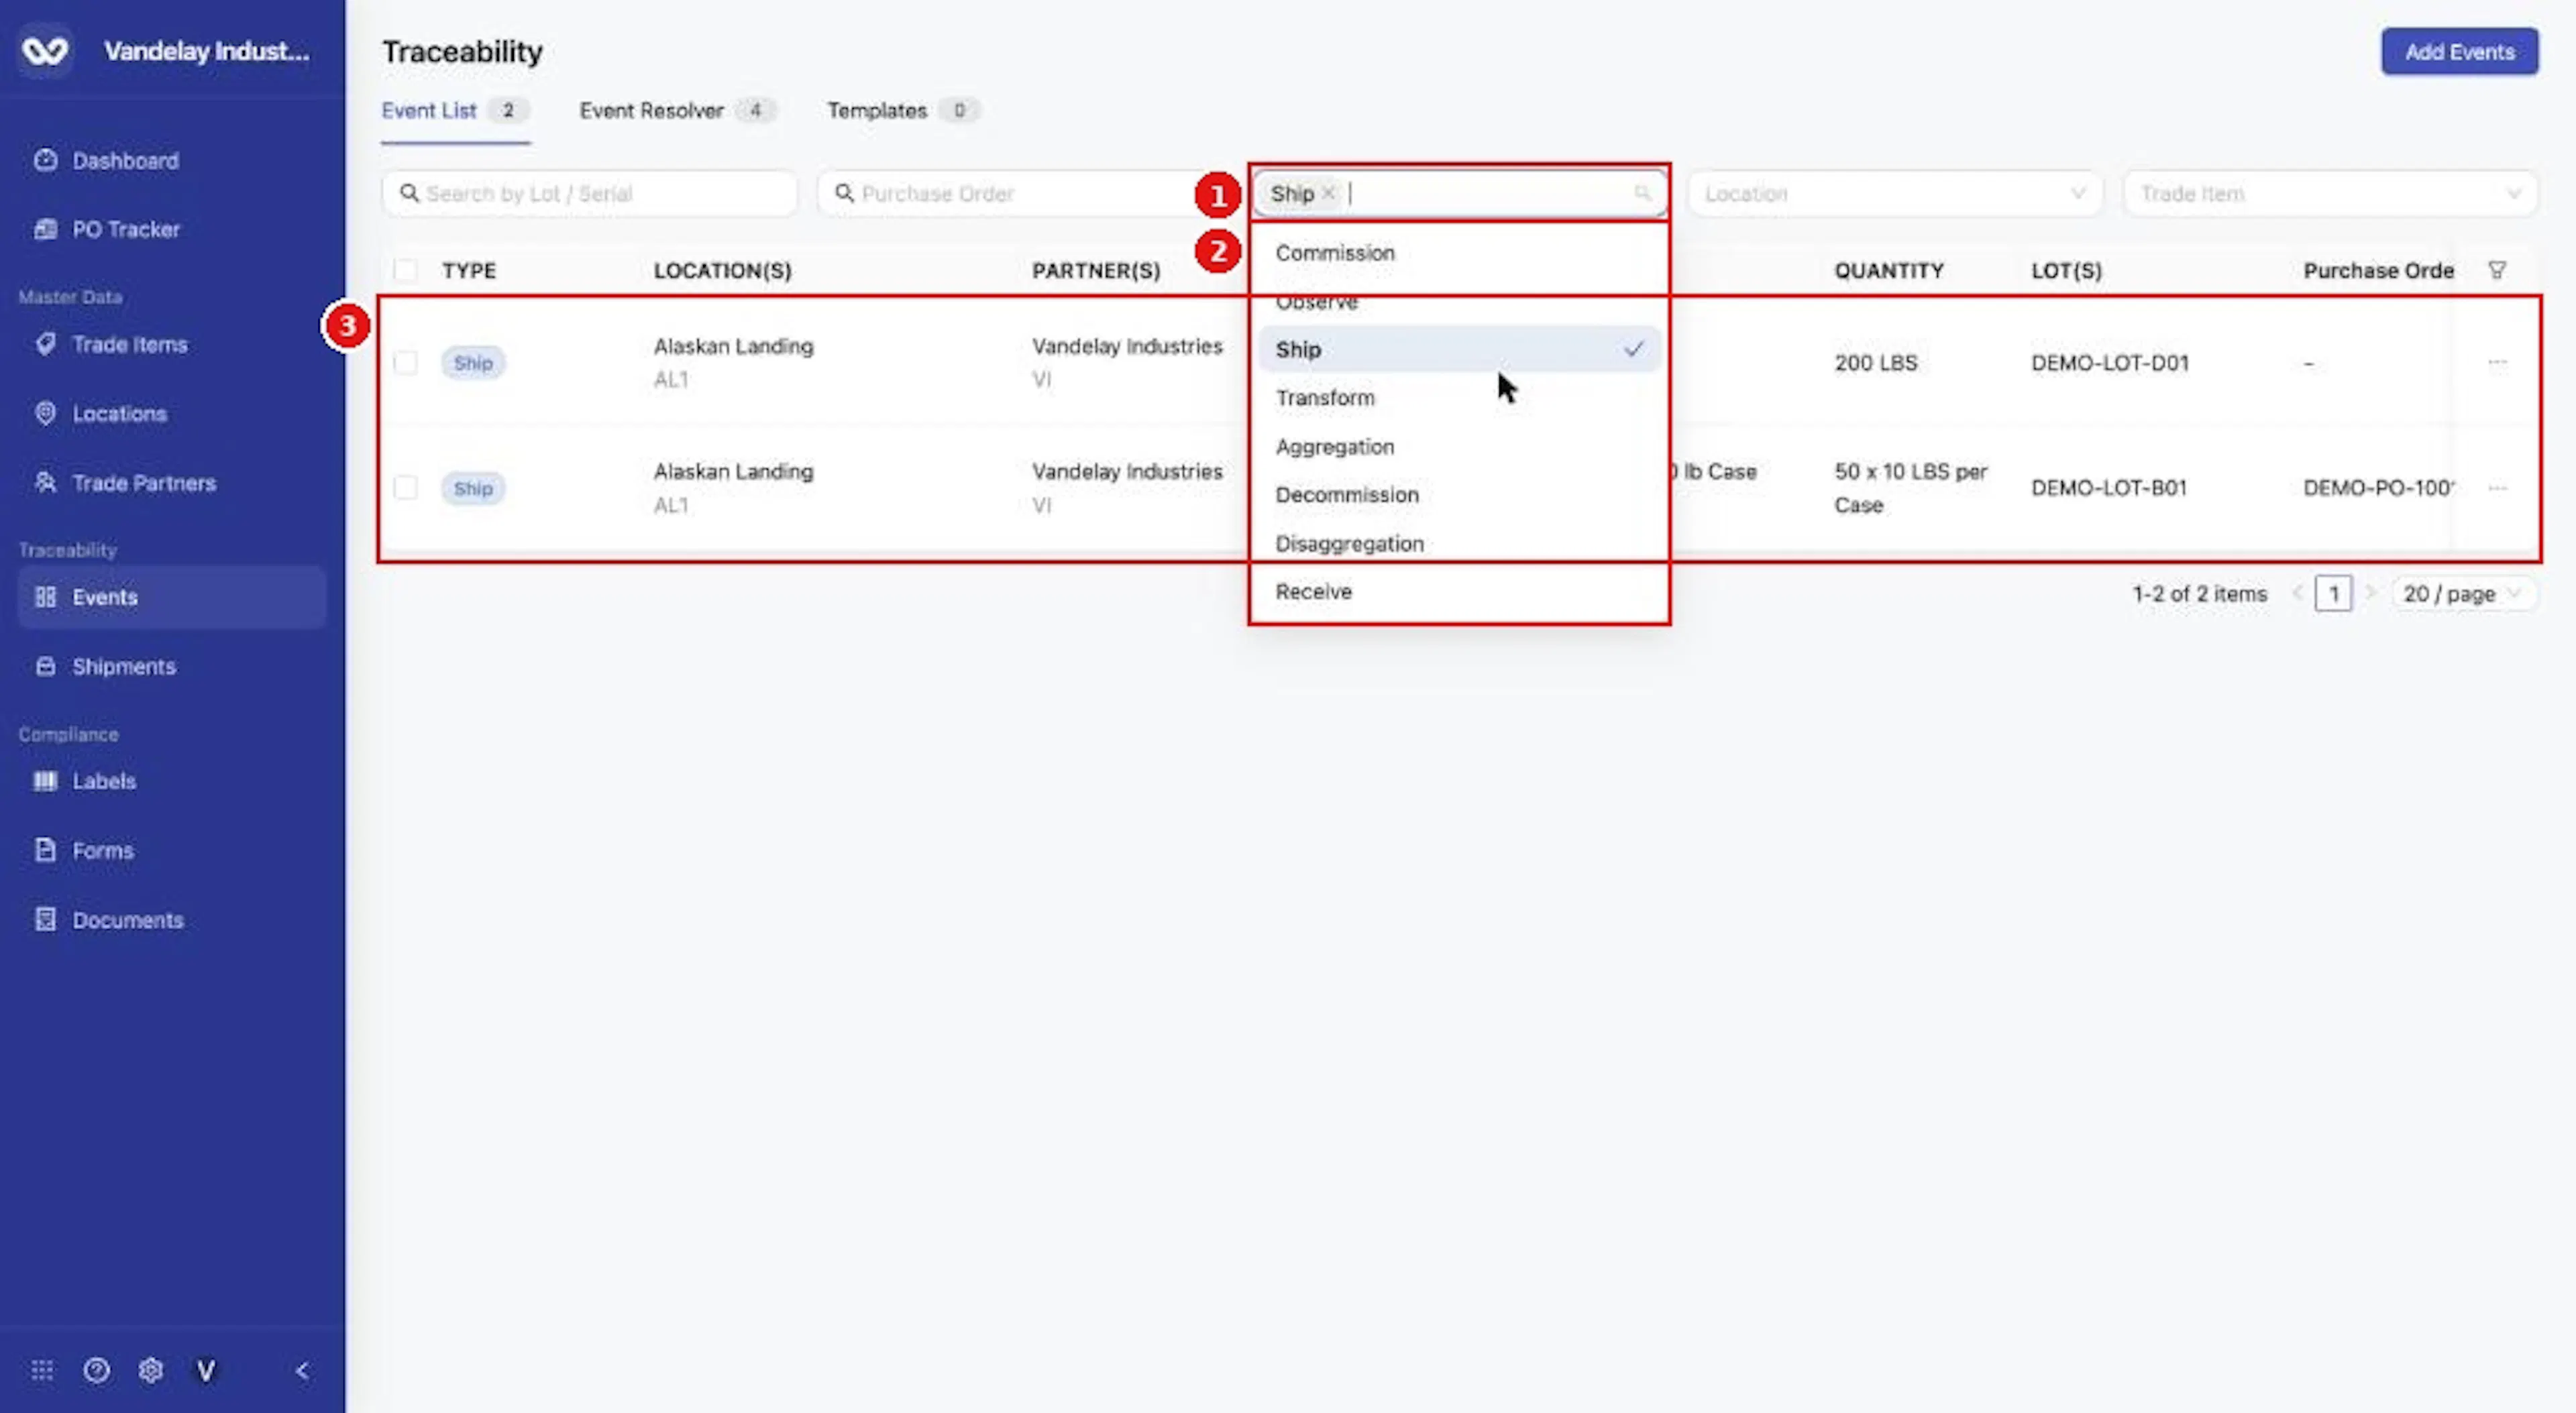Image resolution: width=2576 pixels, height=1413 pixels.
Task: Click the Ship badge in DEMO-LOT-D01 row
Action: click(473, 363)
